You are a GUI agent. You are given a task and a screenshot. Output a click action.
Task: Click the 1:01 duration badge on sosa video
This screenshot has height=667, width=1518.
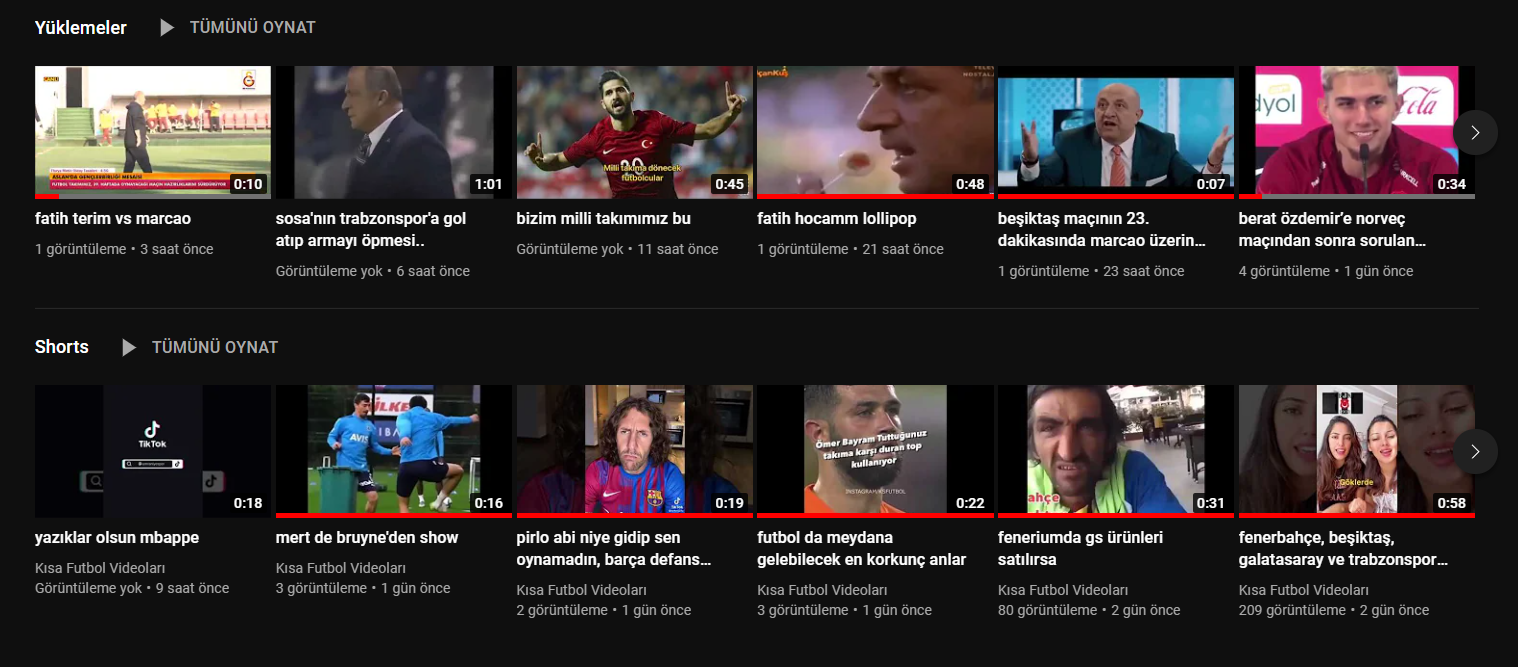click(488, 184)
